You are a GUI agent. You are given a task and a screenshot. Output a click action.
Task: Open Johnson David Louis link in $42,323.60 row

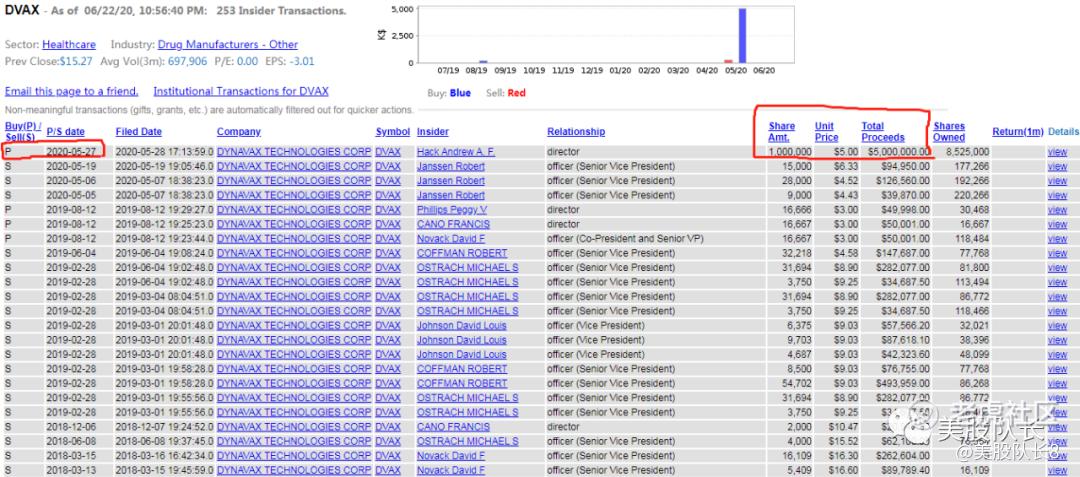[461, 354]
